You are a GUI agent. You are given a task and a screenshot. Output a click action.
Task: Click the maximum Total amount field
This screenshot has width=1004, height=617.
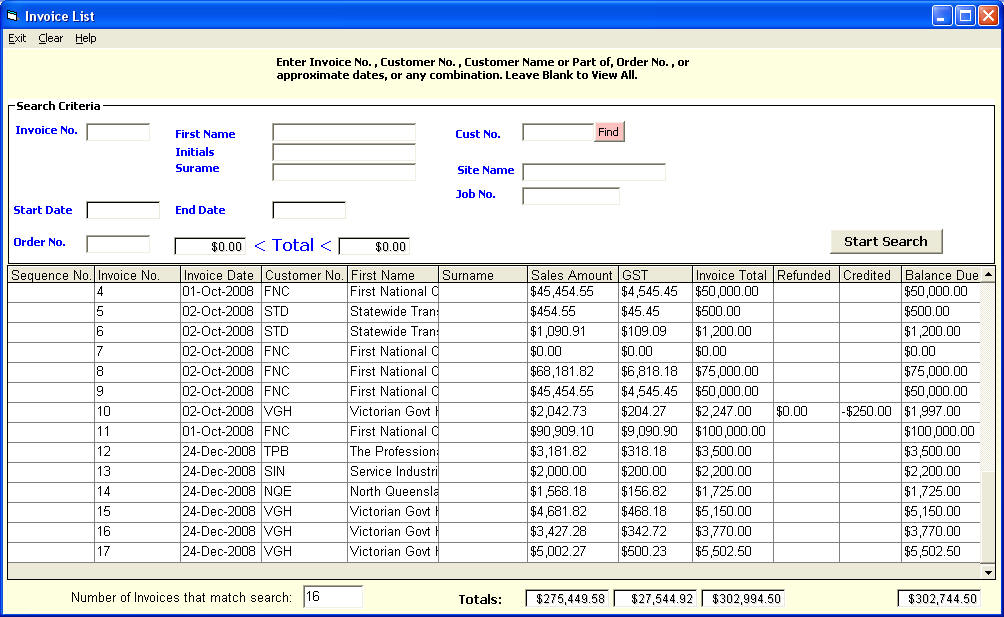374,246
